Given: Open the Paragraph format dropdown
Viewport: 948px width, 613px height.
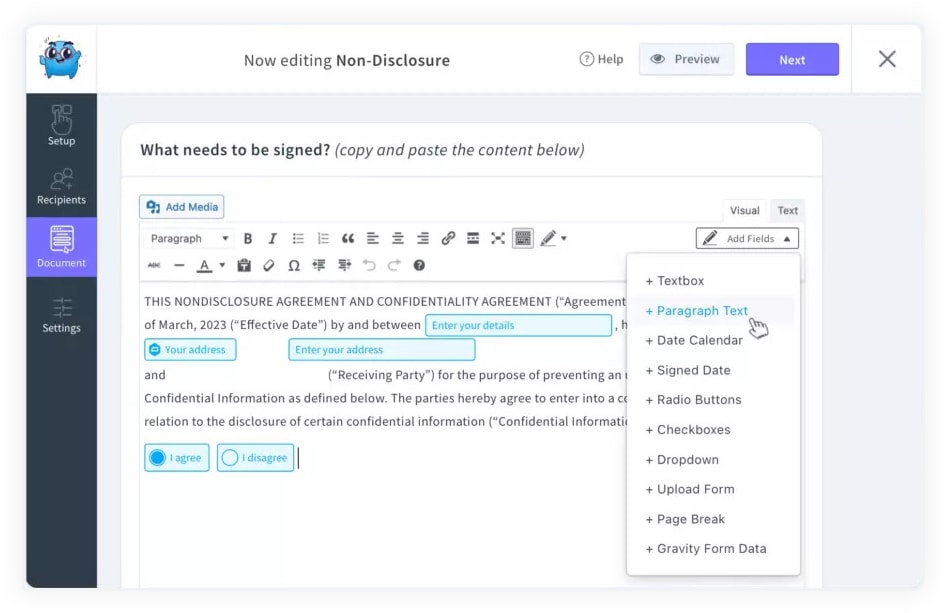Looking at the screenshot, I should (x=188, y=238).
